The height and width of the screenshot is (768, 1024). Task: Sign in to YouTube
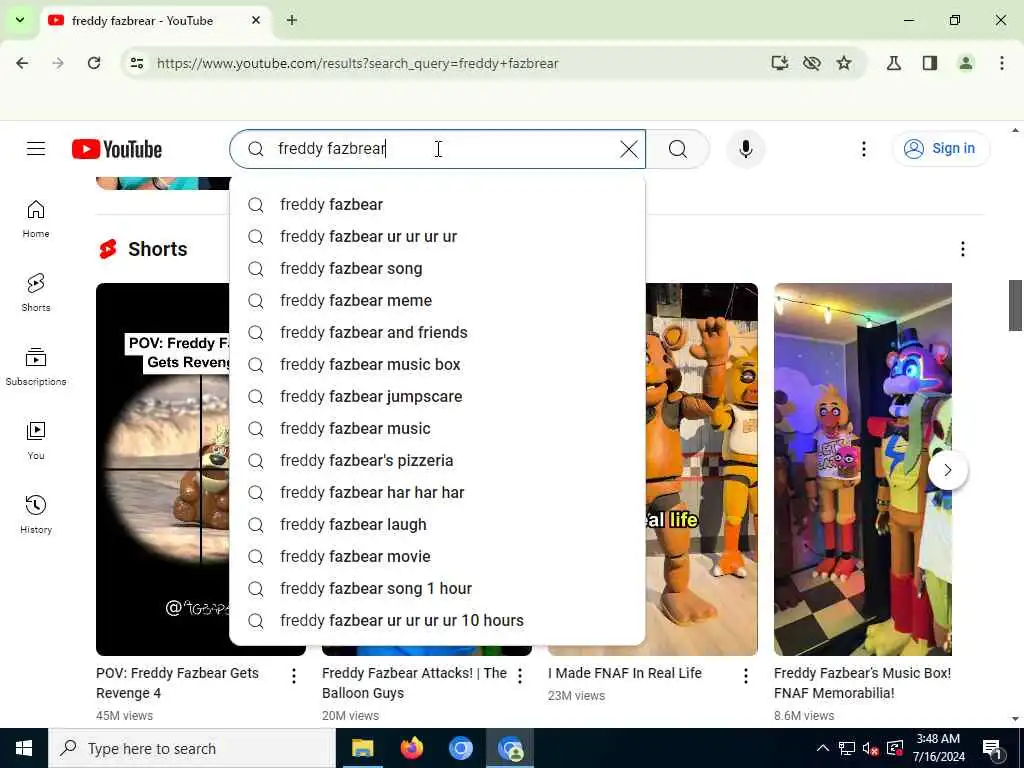[941, 149]
